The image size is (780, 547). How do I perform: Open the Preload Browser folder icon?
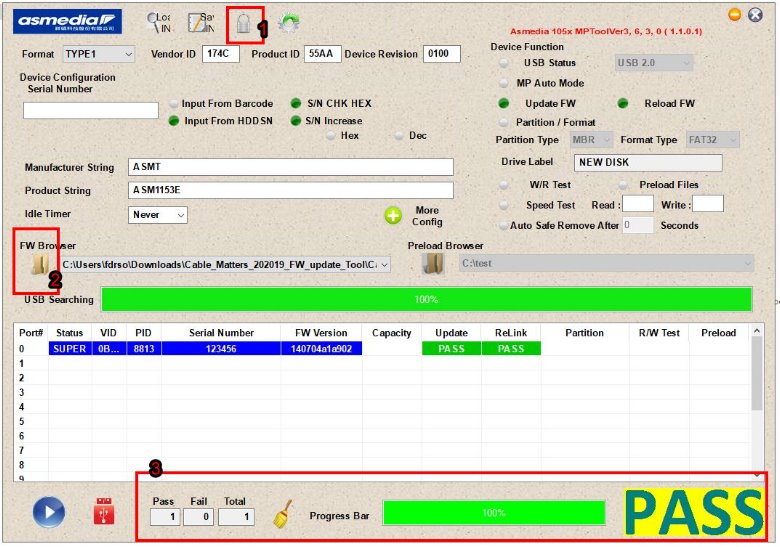[433, 264]
